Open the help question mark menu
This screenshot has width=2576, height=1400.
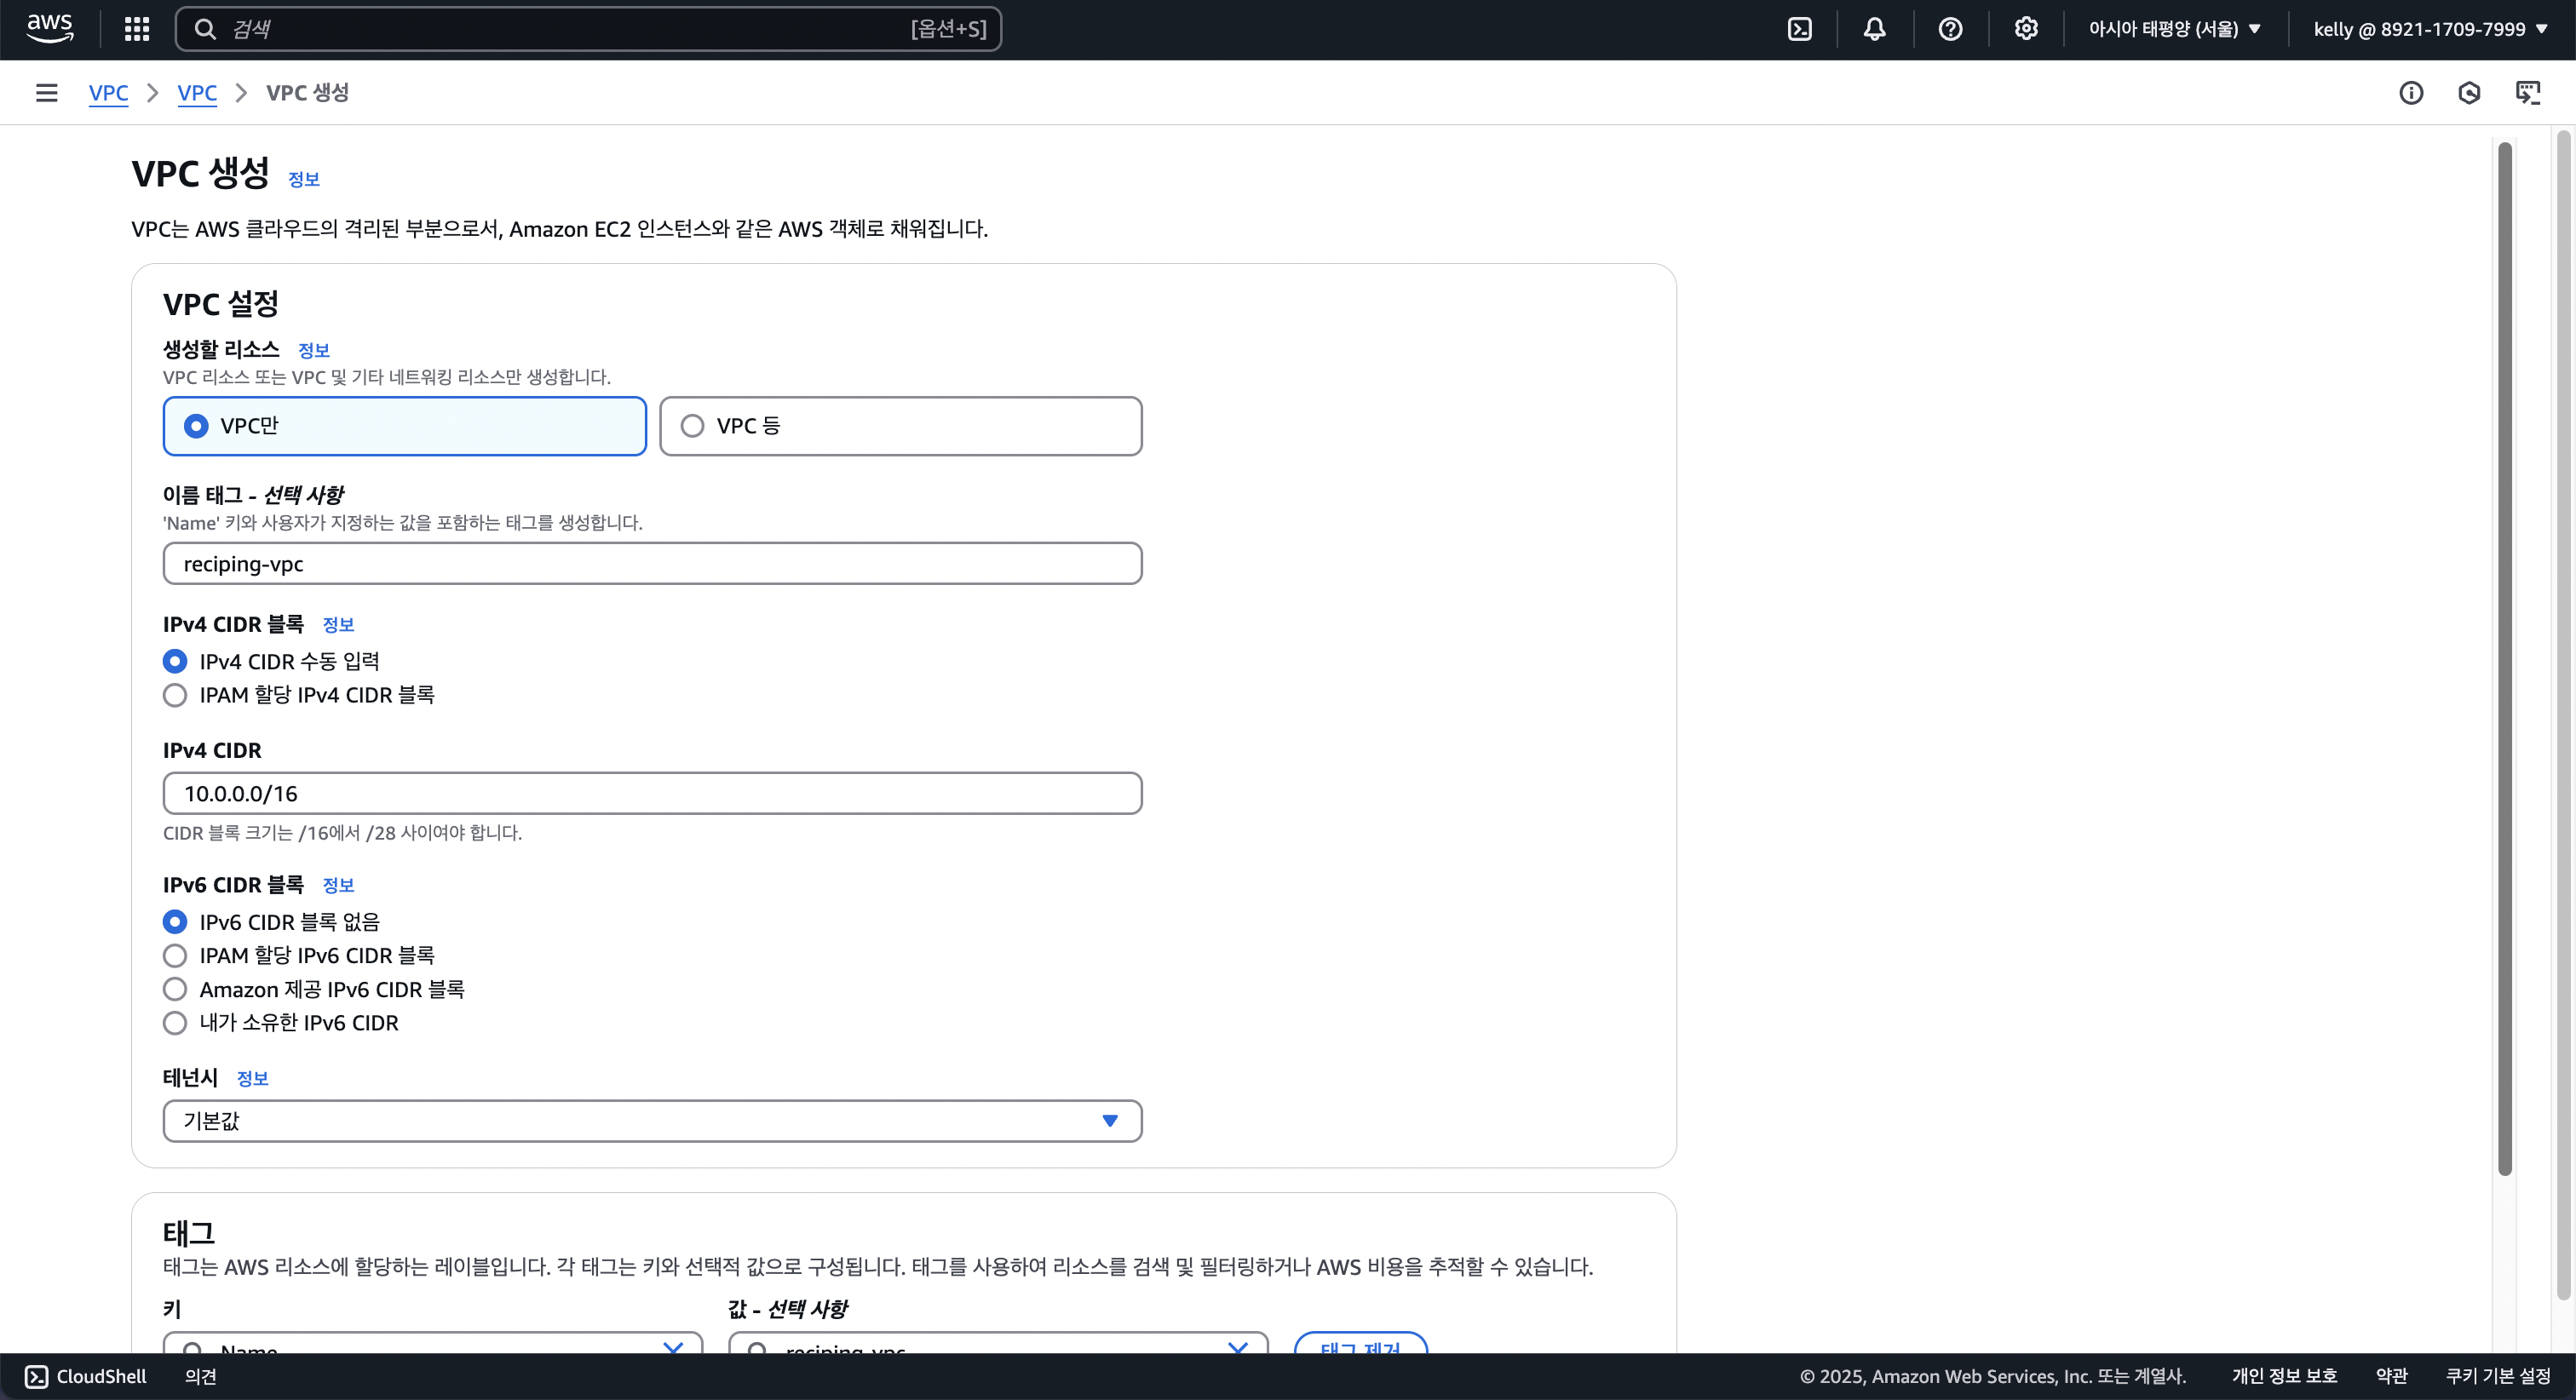[1950, 29]
